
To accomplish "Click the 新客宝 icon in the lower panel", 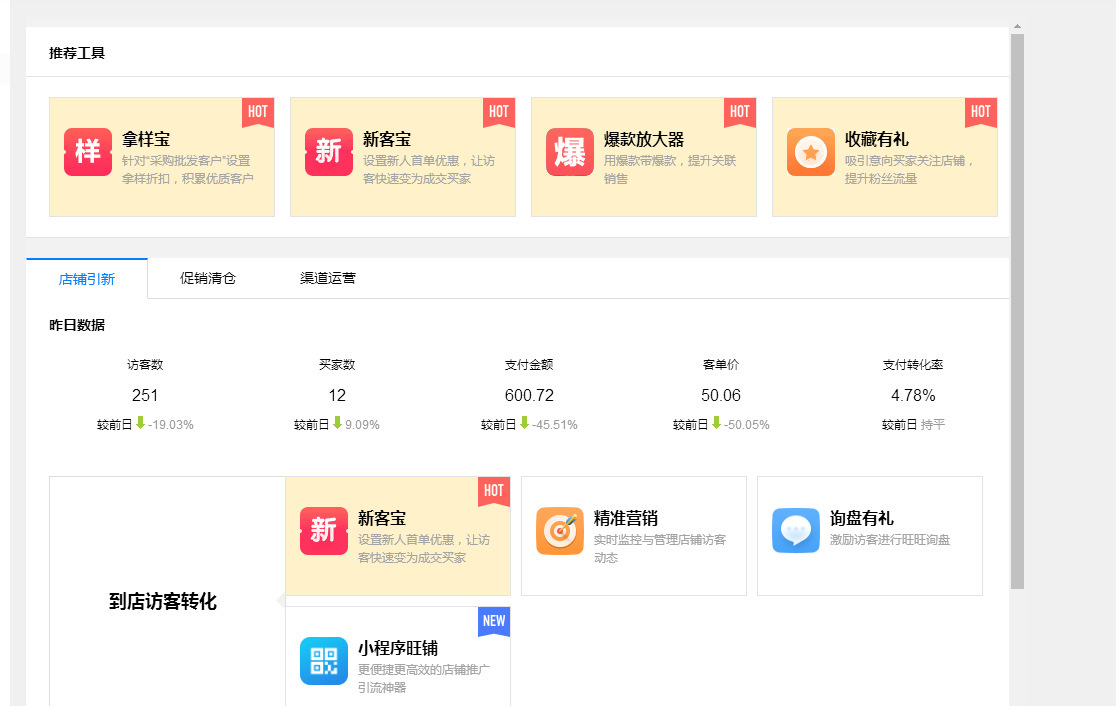I will click(x=323, y=531).
